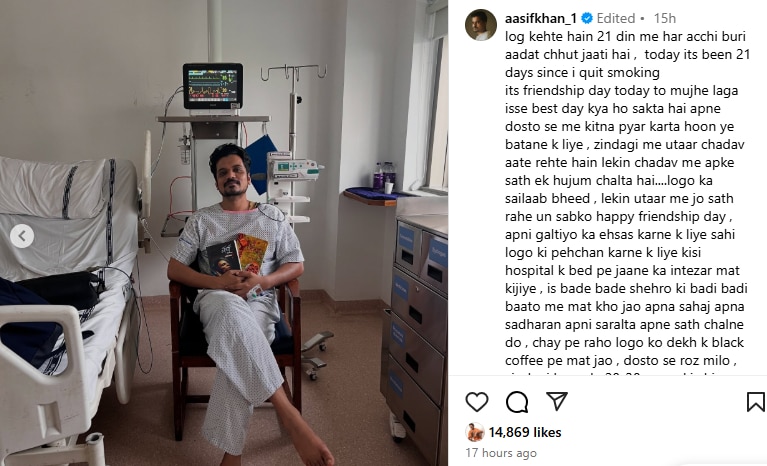View the list of 14,869 likes
Viewport: 767px width, 466px height.
coord(524,432)
